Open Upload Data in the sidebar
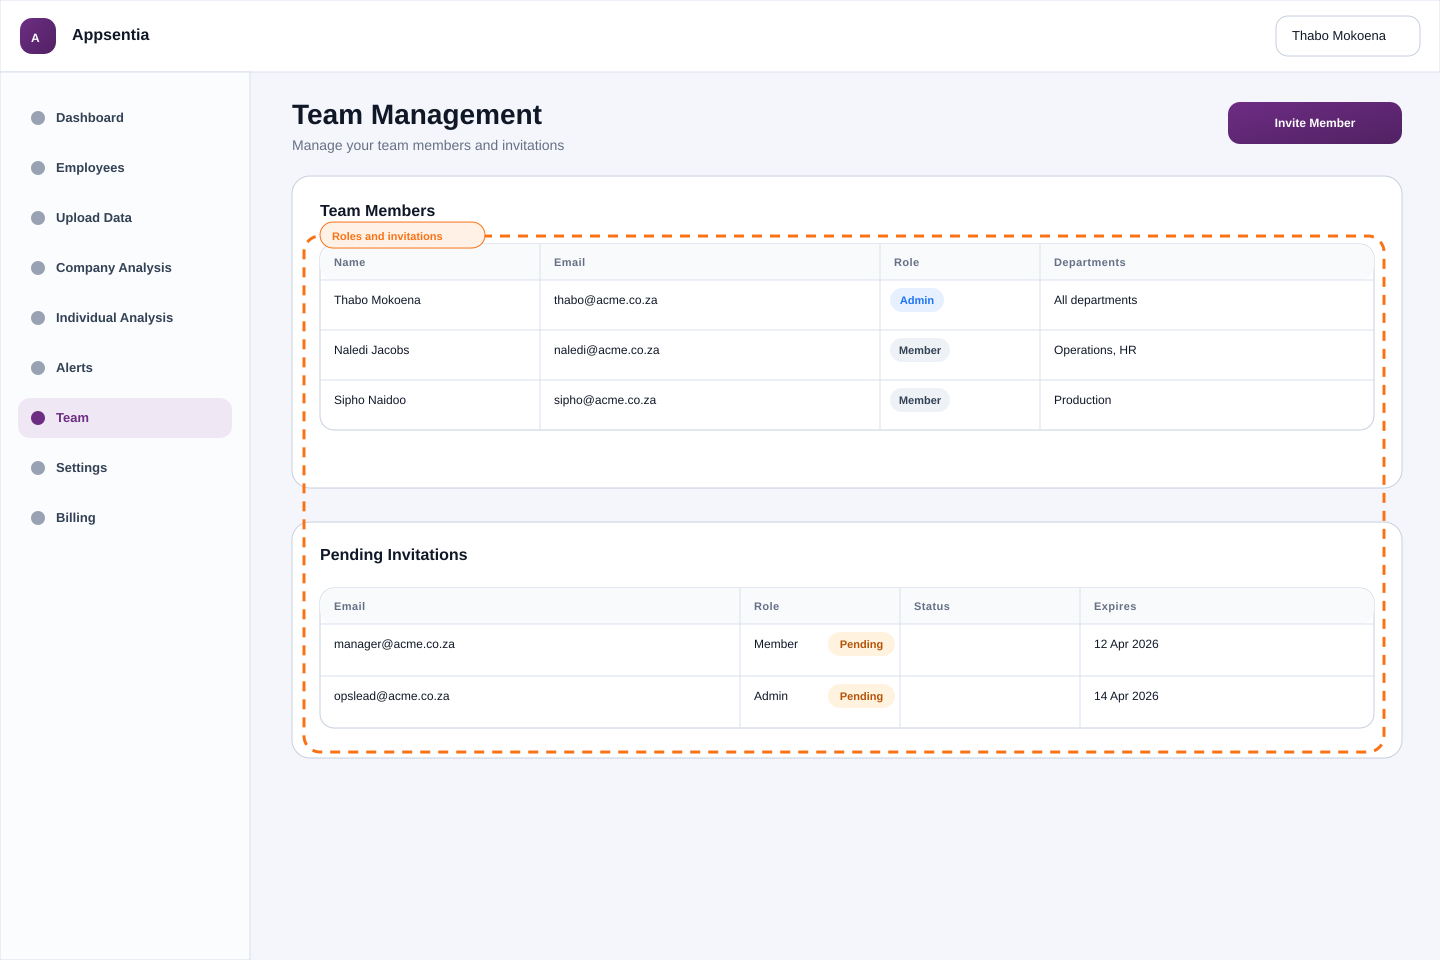 (125, 218)
